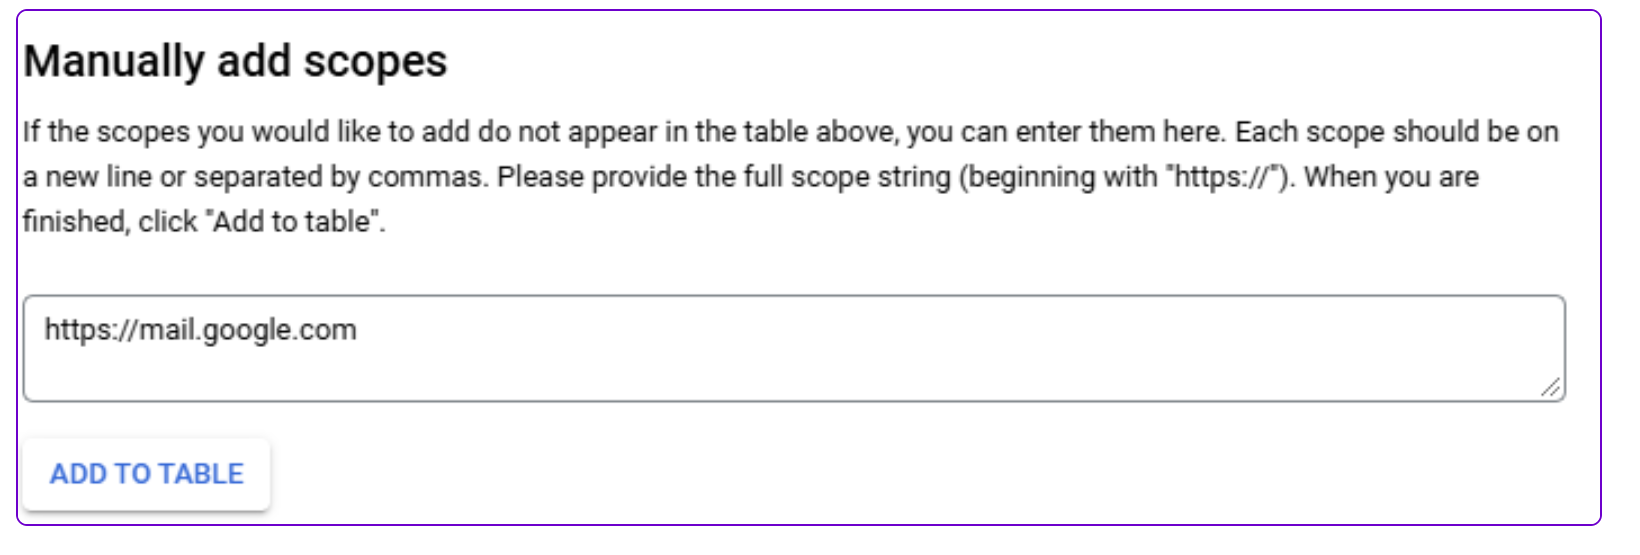This screenshot has width=1640, height=555.
Task: Click the phrase "a new line"
Action: tap(88, 177)
